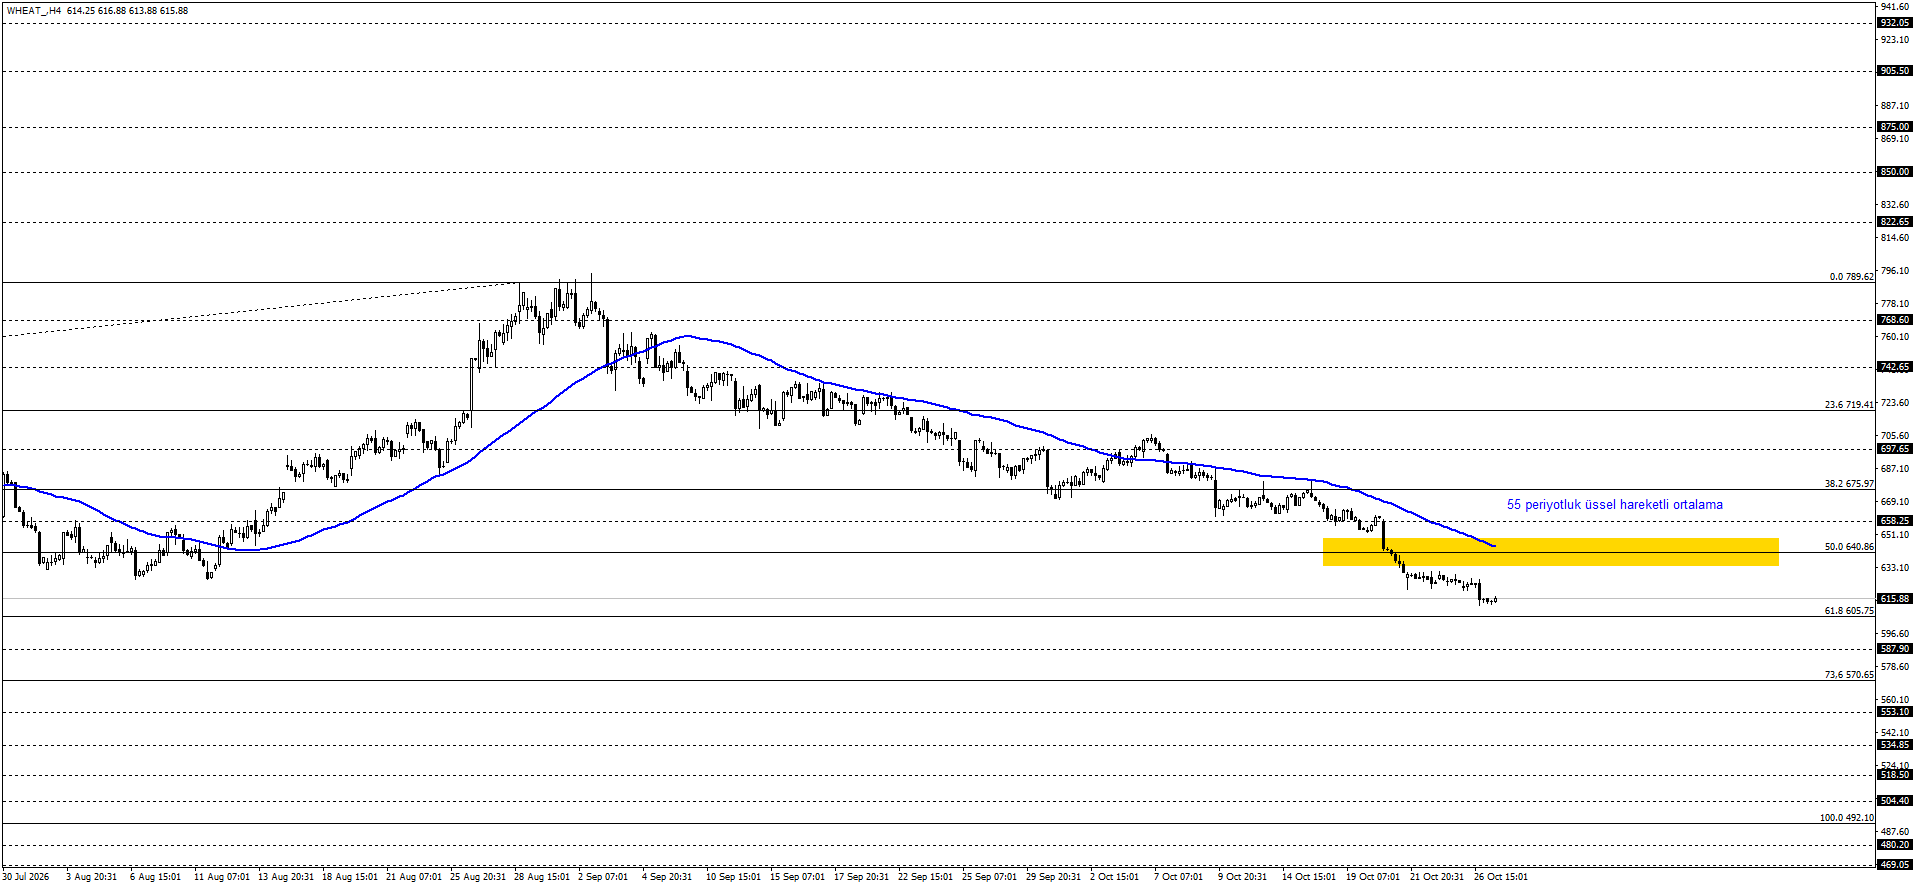Click the 941.60 price scale value
This screenshot has height=888, width=1916.
click(x=1895, y=6)
